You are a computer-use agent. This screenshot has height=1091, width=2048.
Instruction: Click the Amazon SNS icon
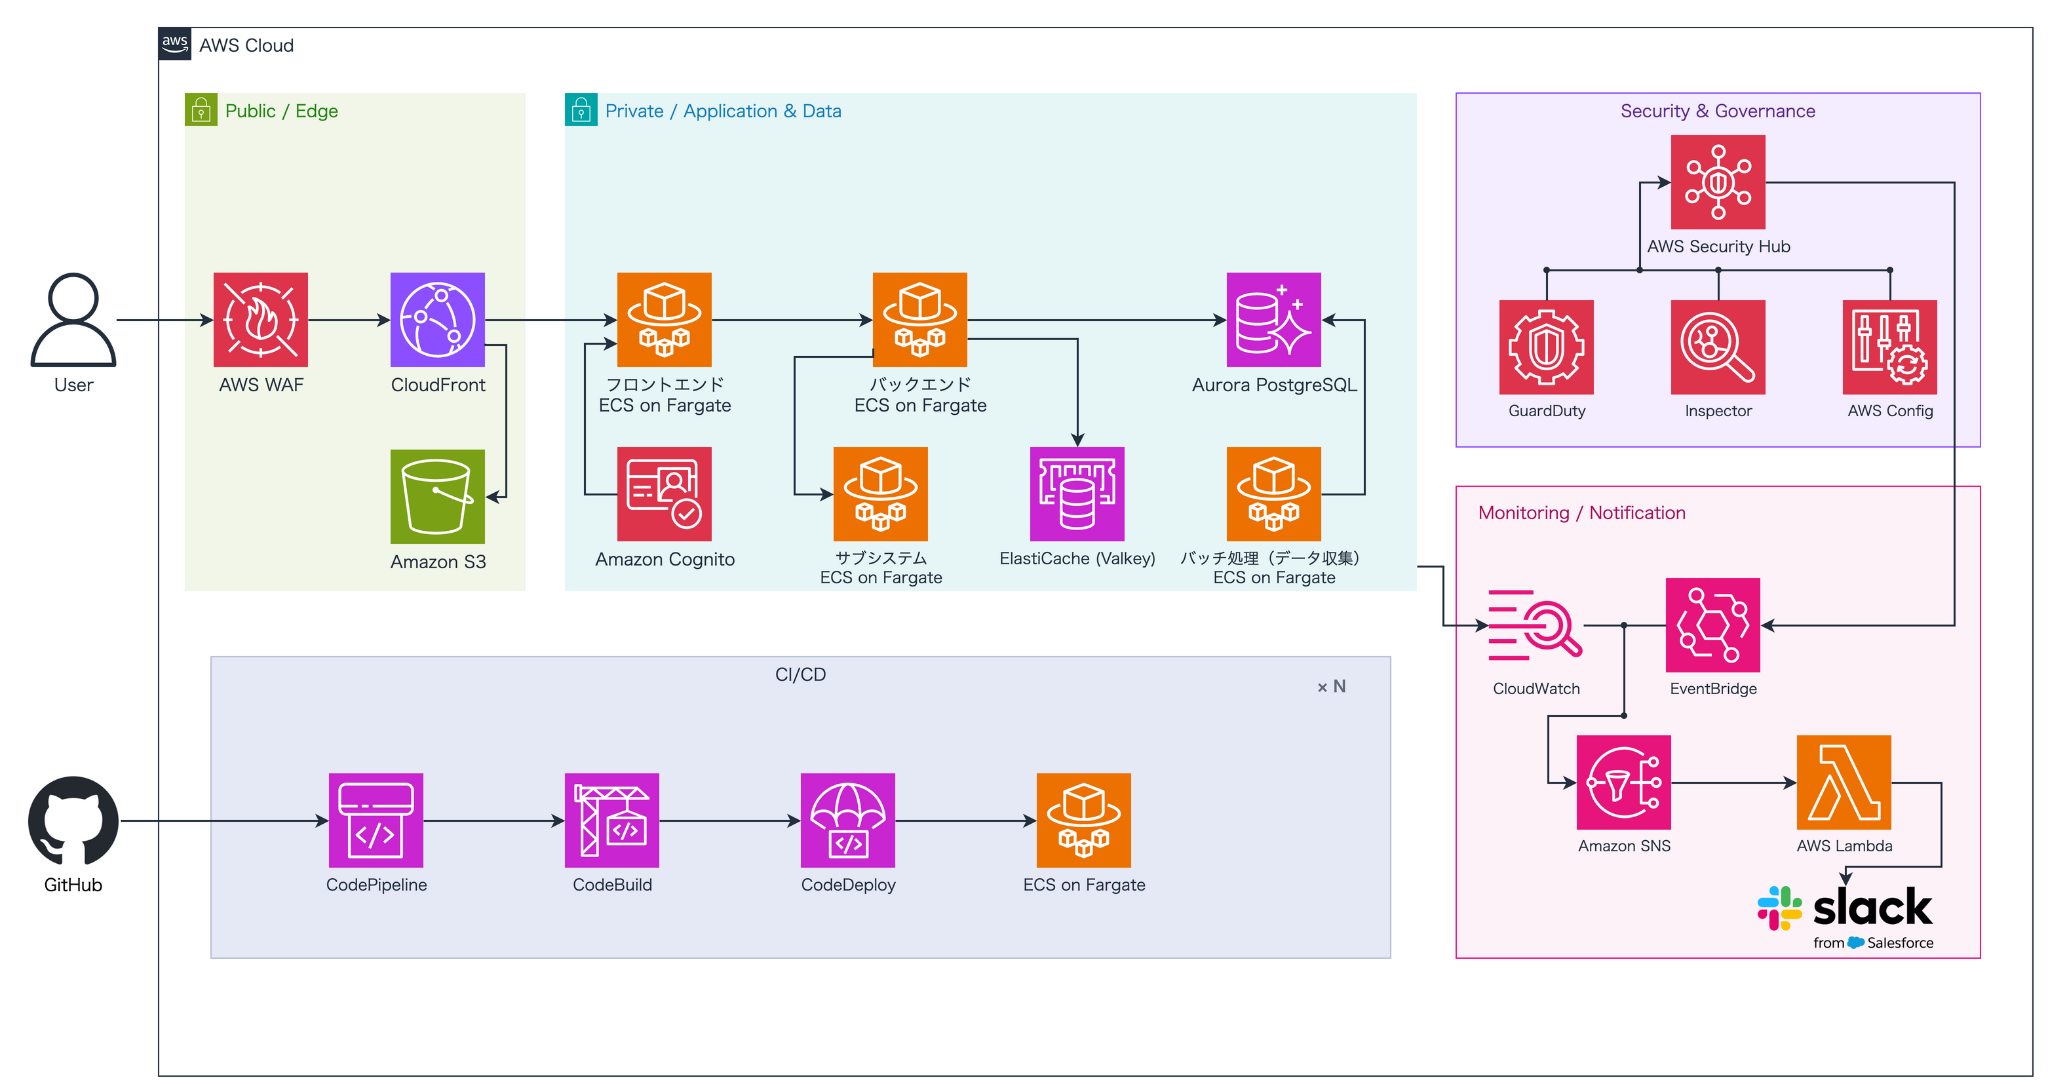click(1624, 782)
